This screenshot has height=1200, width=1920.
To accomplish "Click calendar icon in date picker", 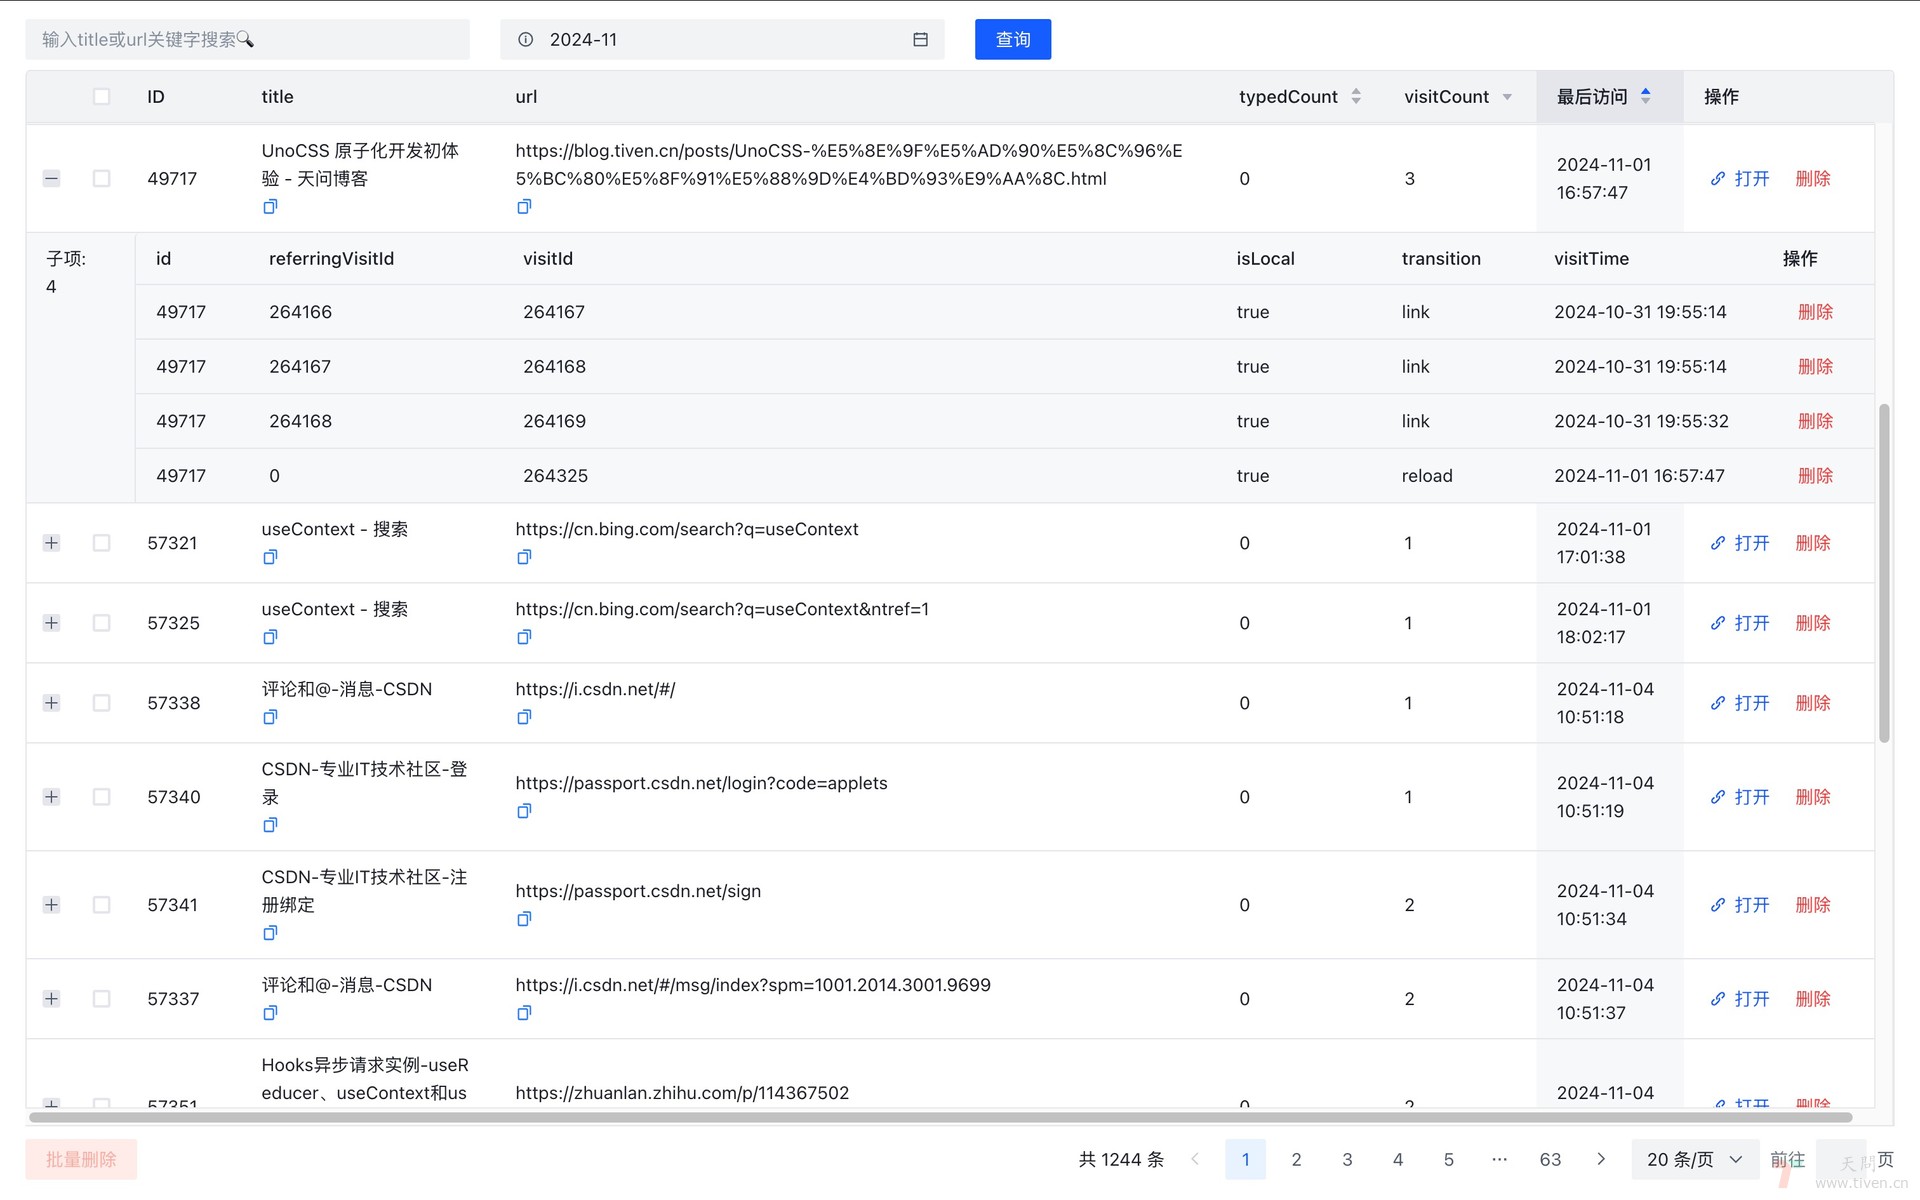I will (920, 40).
